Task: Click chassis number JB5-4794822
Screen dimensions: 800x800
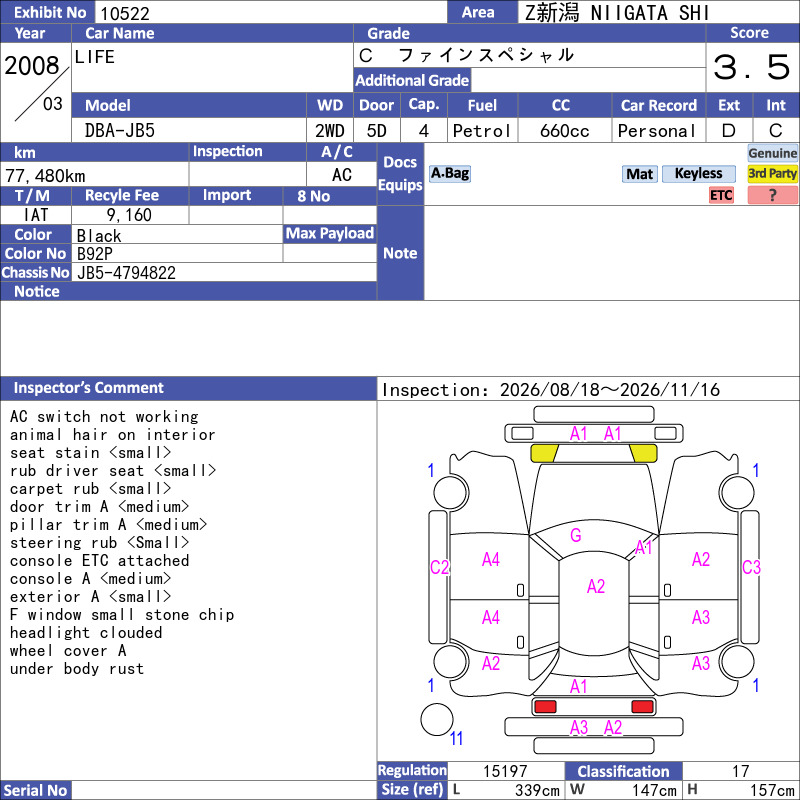Action: tap(126, 273)
